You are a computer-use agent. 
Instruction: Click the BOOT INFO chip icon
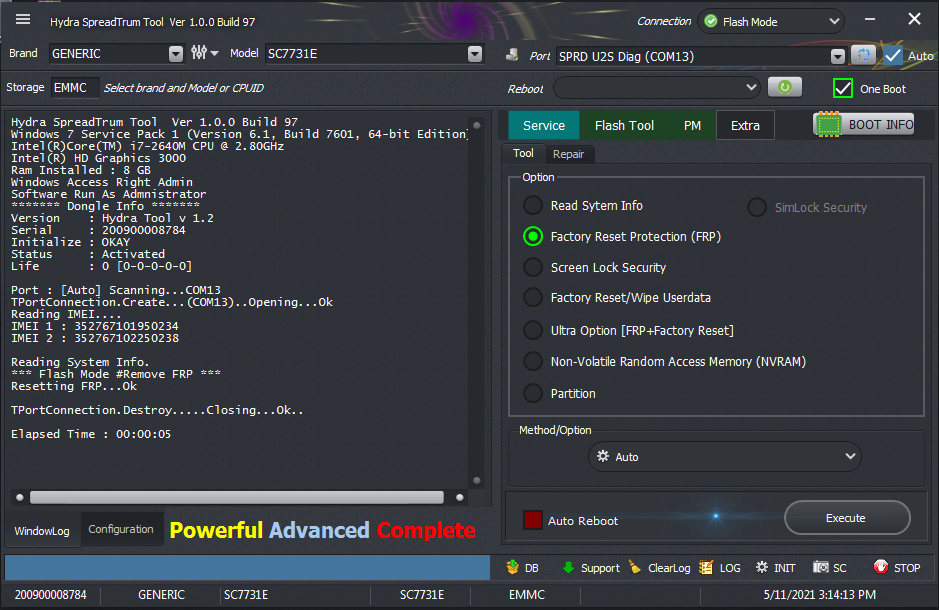(x=829, y=125)
